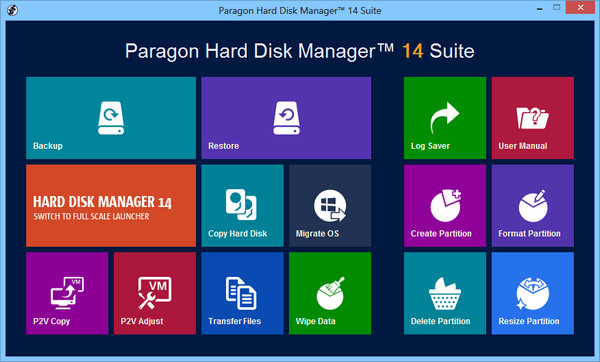Open the Wipe Data tile

(x=330, y=293)
